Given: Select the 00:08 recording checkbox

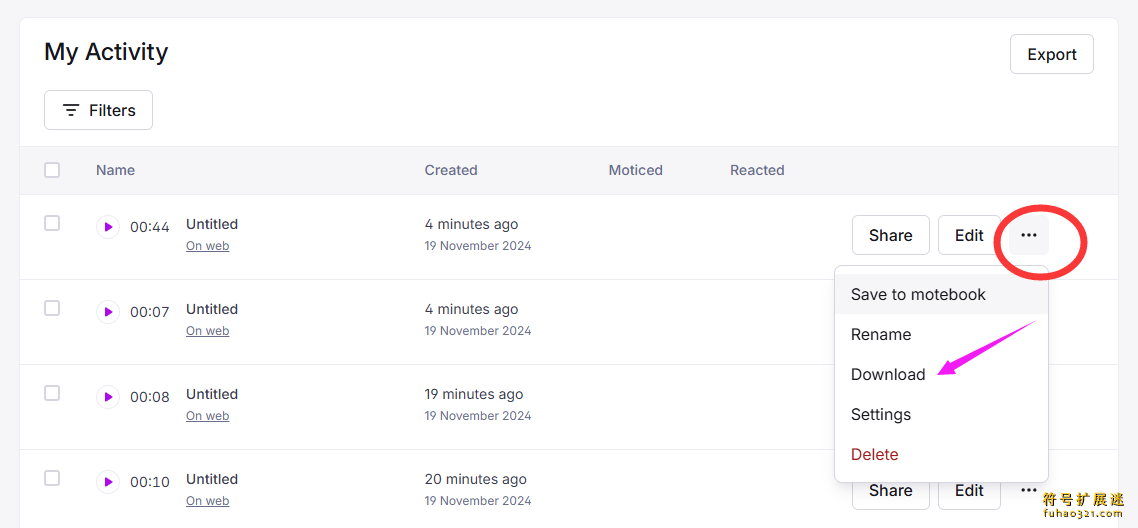Looking at the screenshot, I should pyautogui.click(x=52, y=393).
